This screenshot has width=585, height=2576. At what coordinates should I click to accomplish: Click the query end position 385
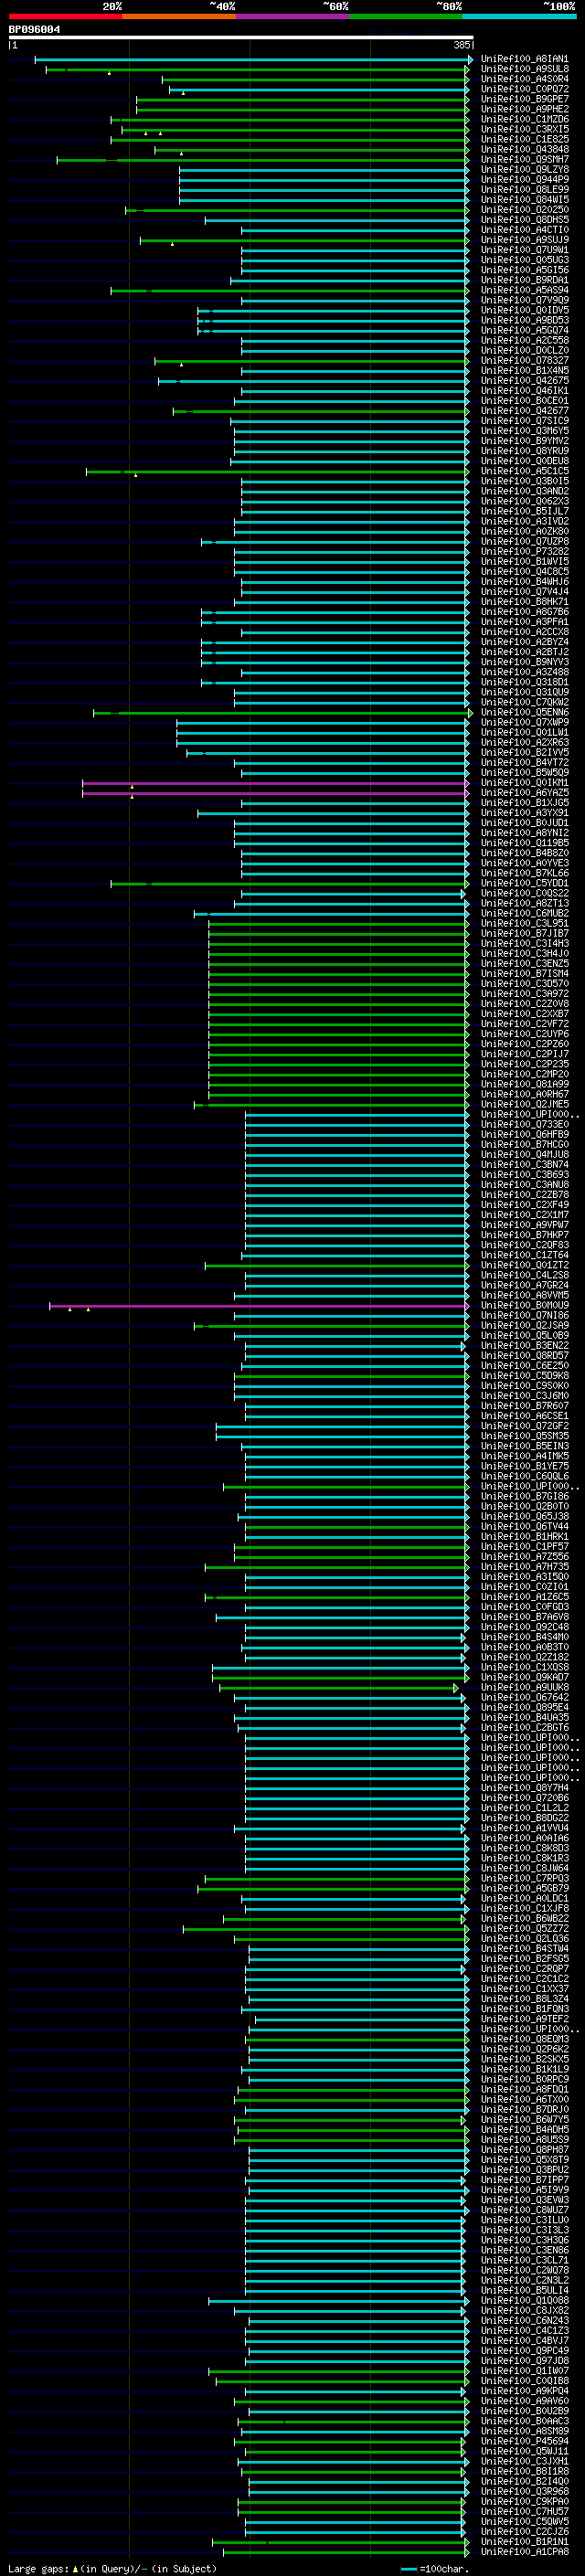(x=461, y=45)
